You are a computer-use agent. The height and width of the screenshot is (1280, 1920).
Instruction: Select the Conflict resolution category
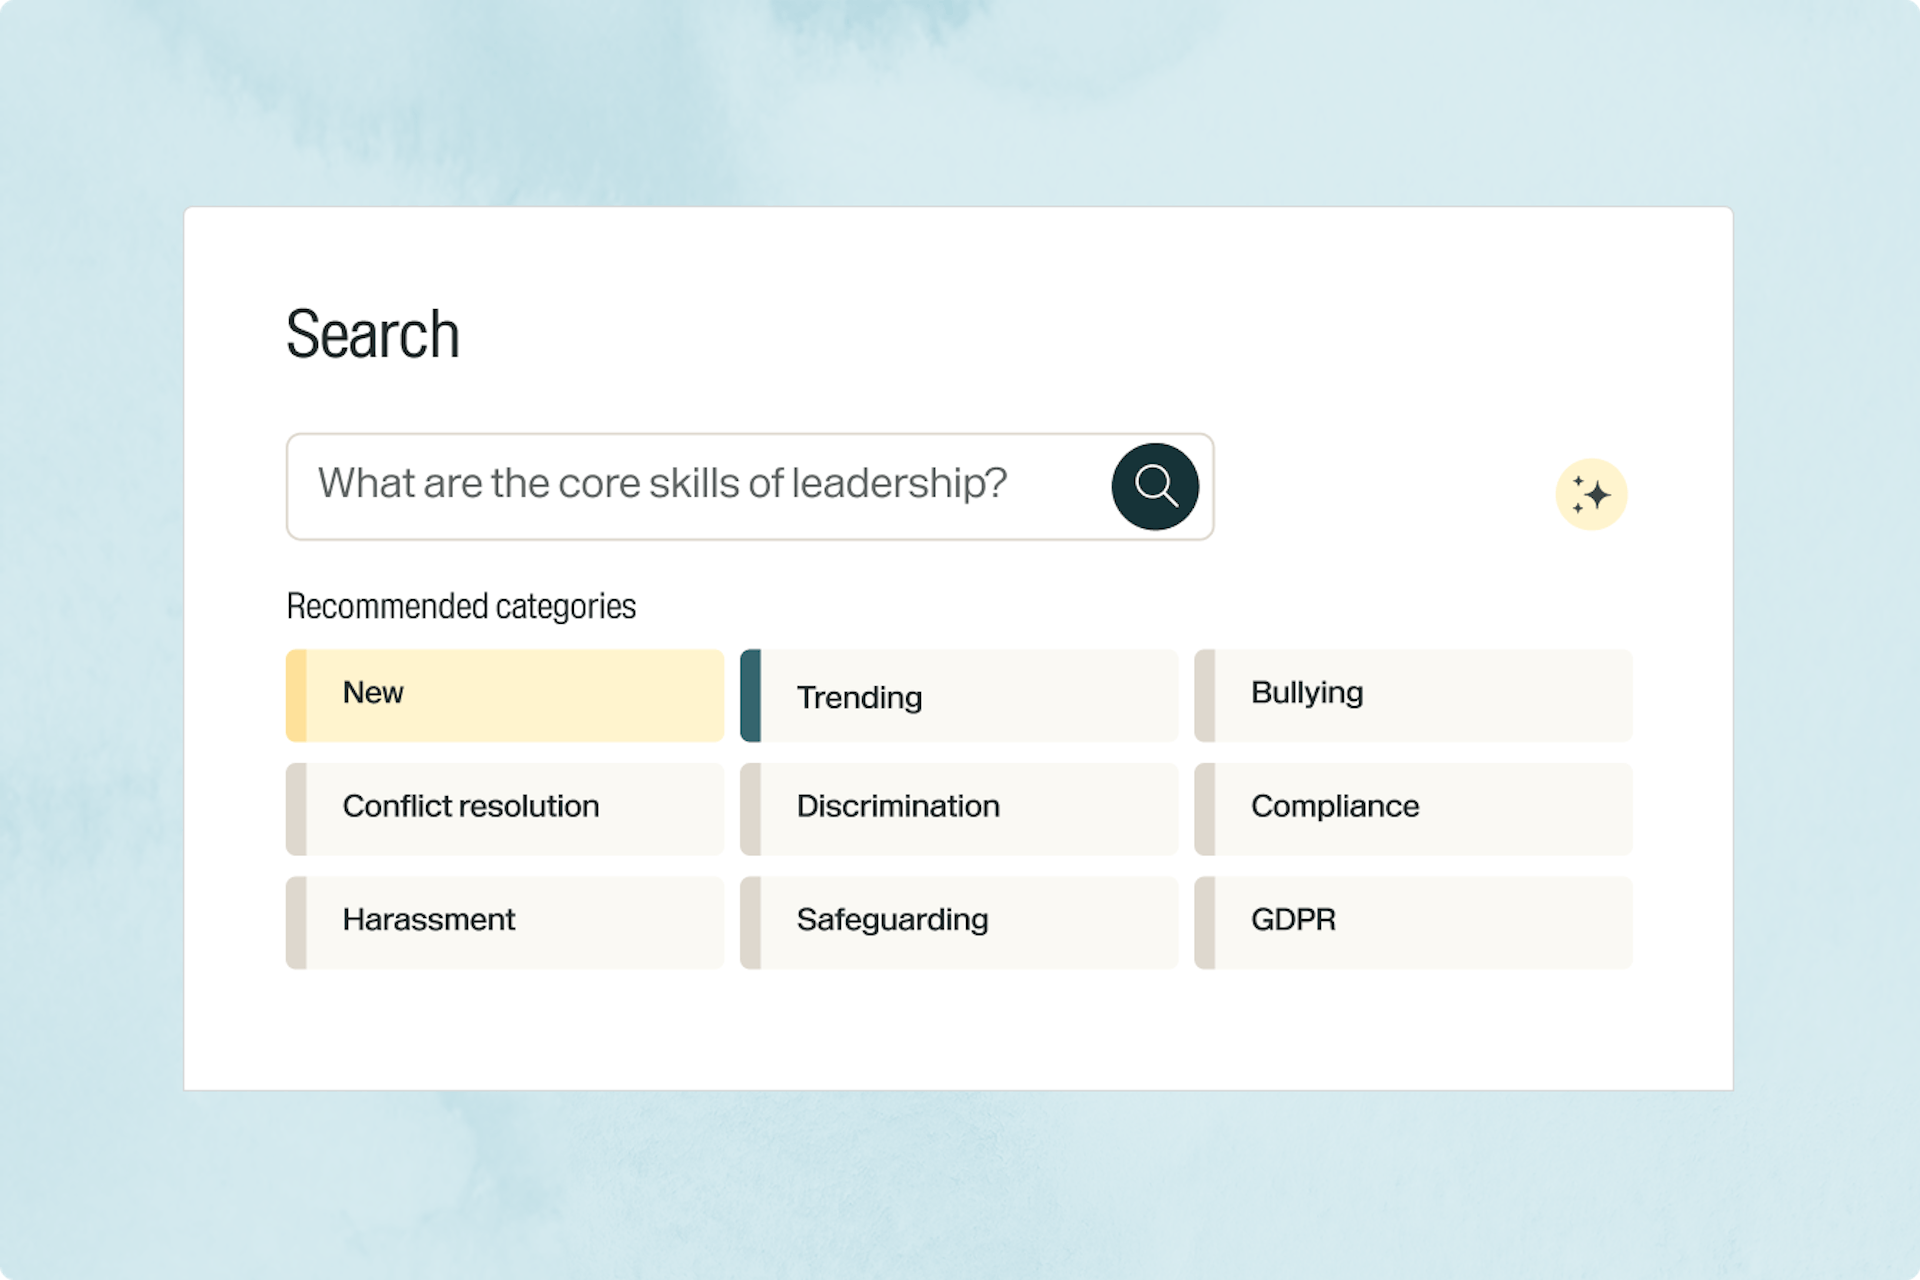505,808
